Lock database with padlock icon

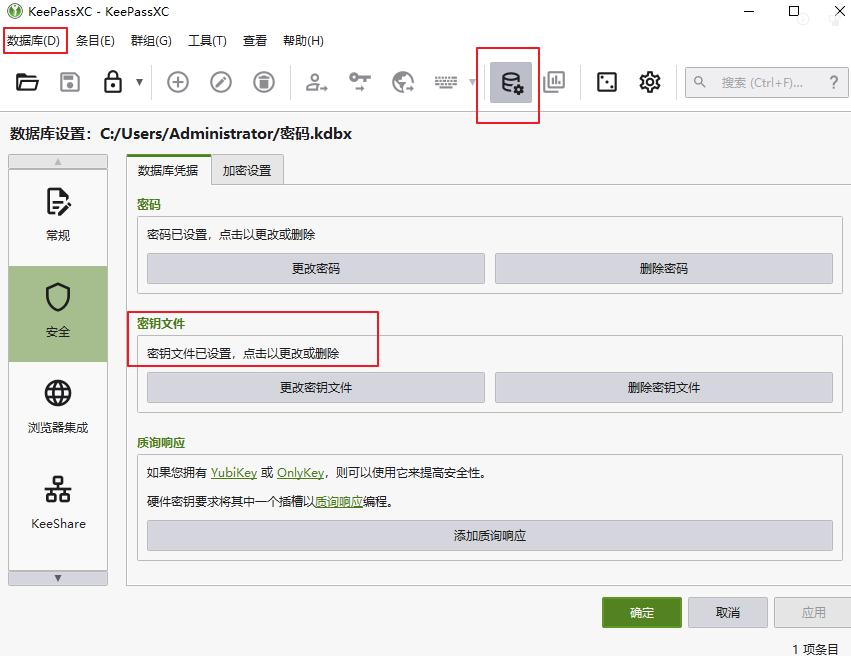click(x=113, y=82)
